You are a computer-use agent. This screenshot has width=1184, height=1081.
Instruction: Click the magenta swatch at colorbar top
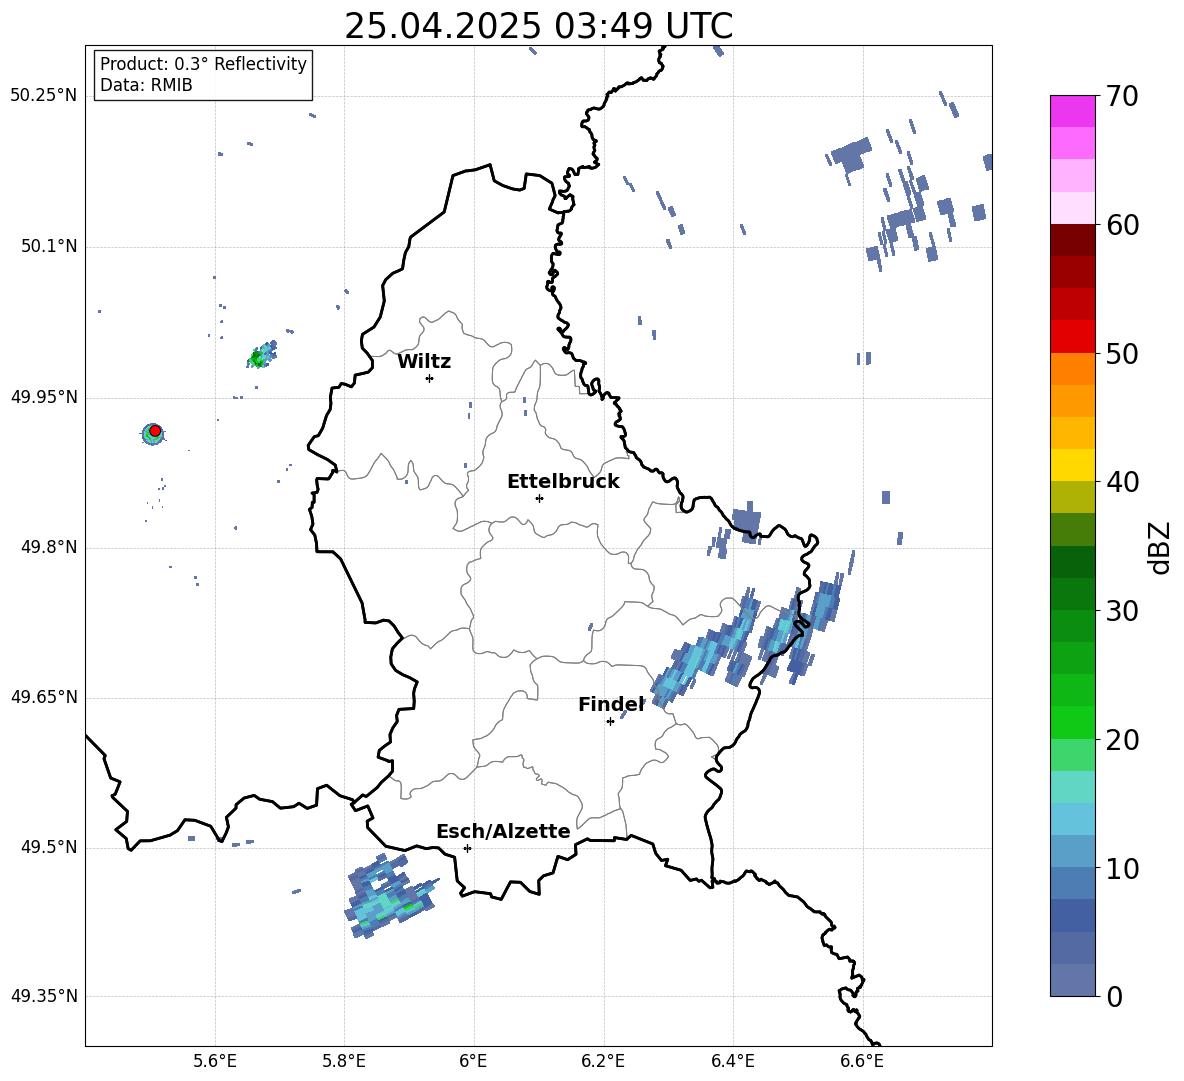(x=1072, y=112)
